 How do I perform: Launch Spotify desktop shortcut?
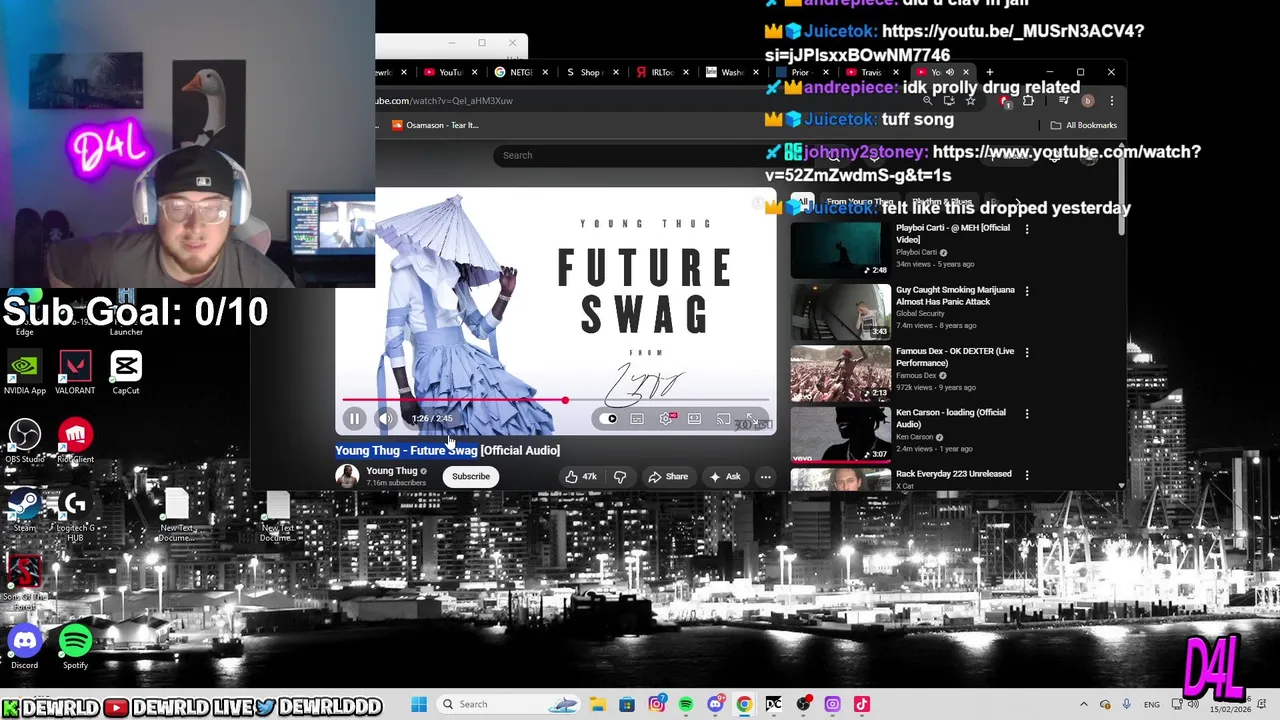pyautogui.click(x=75, y=648)
